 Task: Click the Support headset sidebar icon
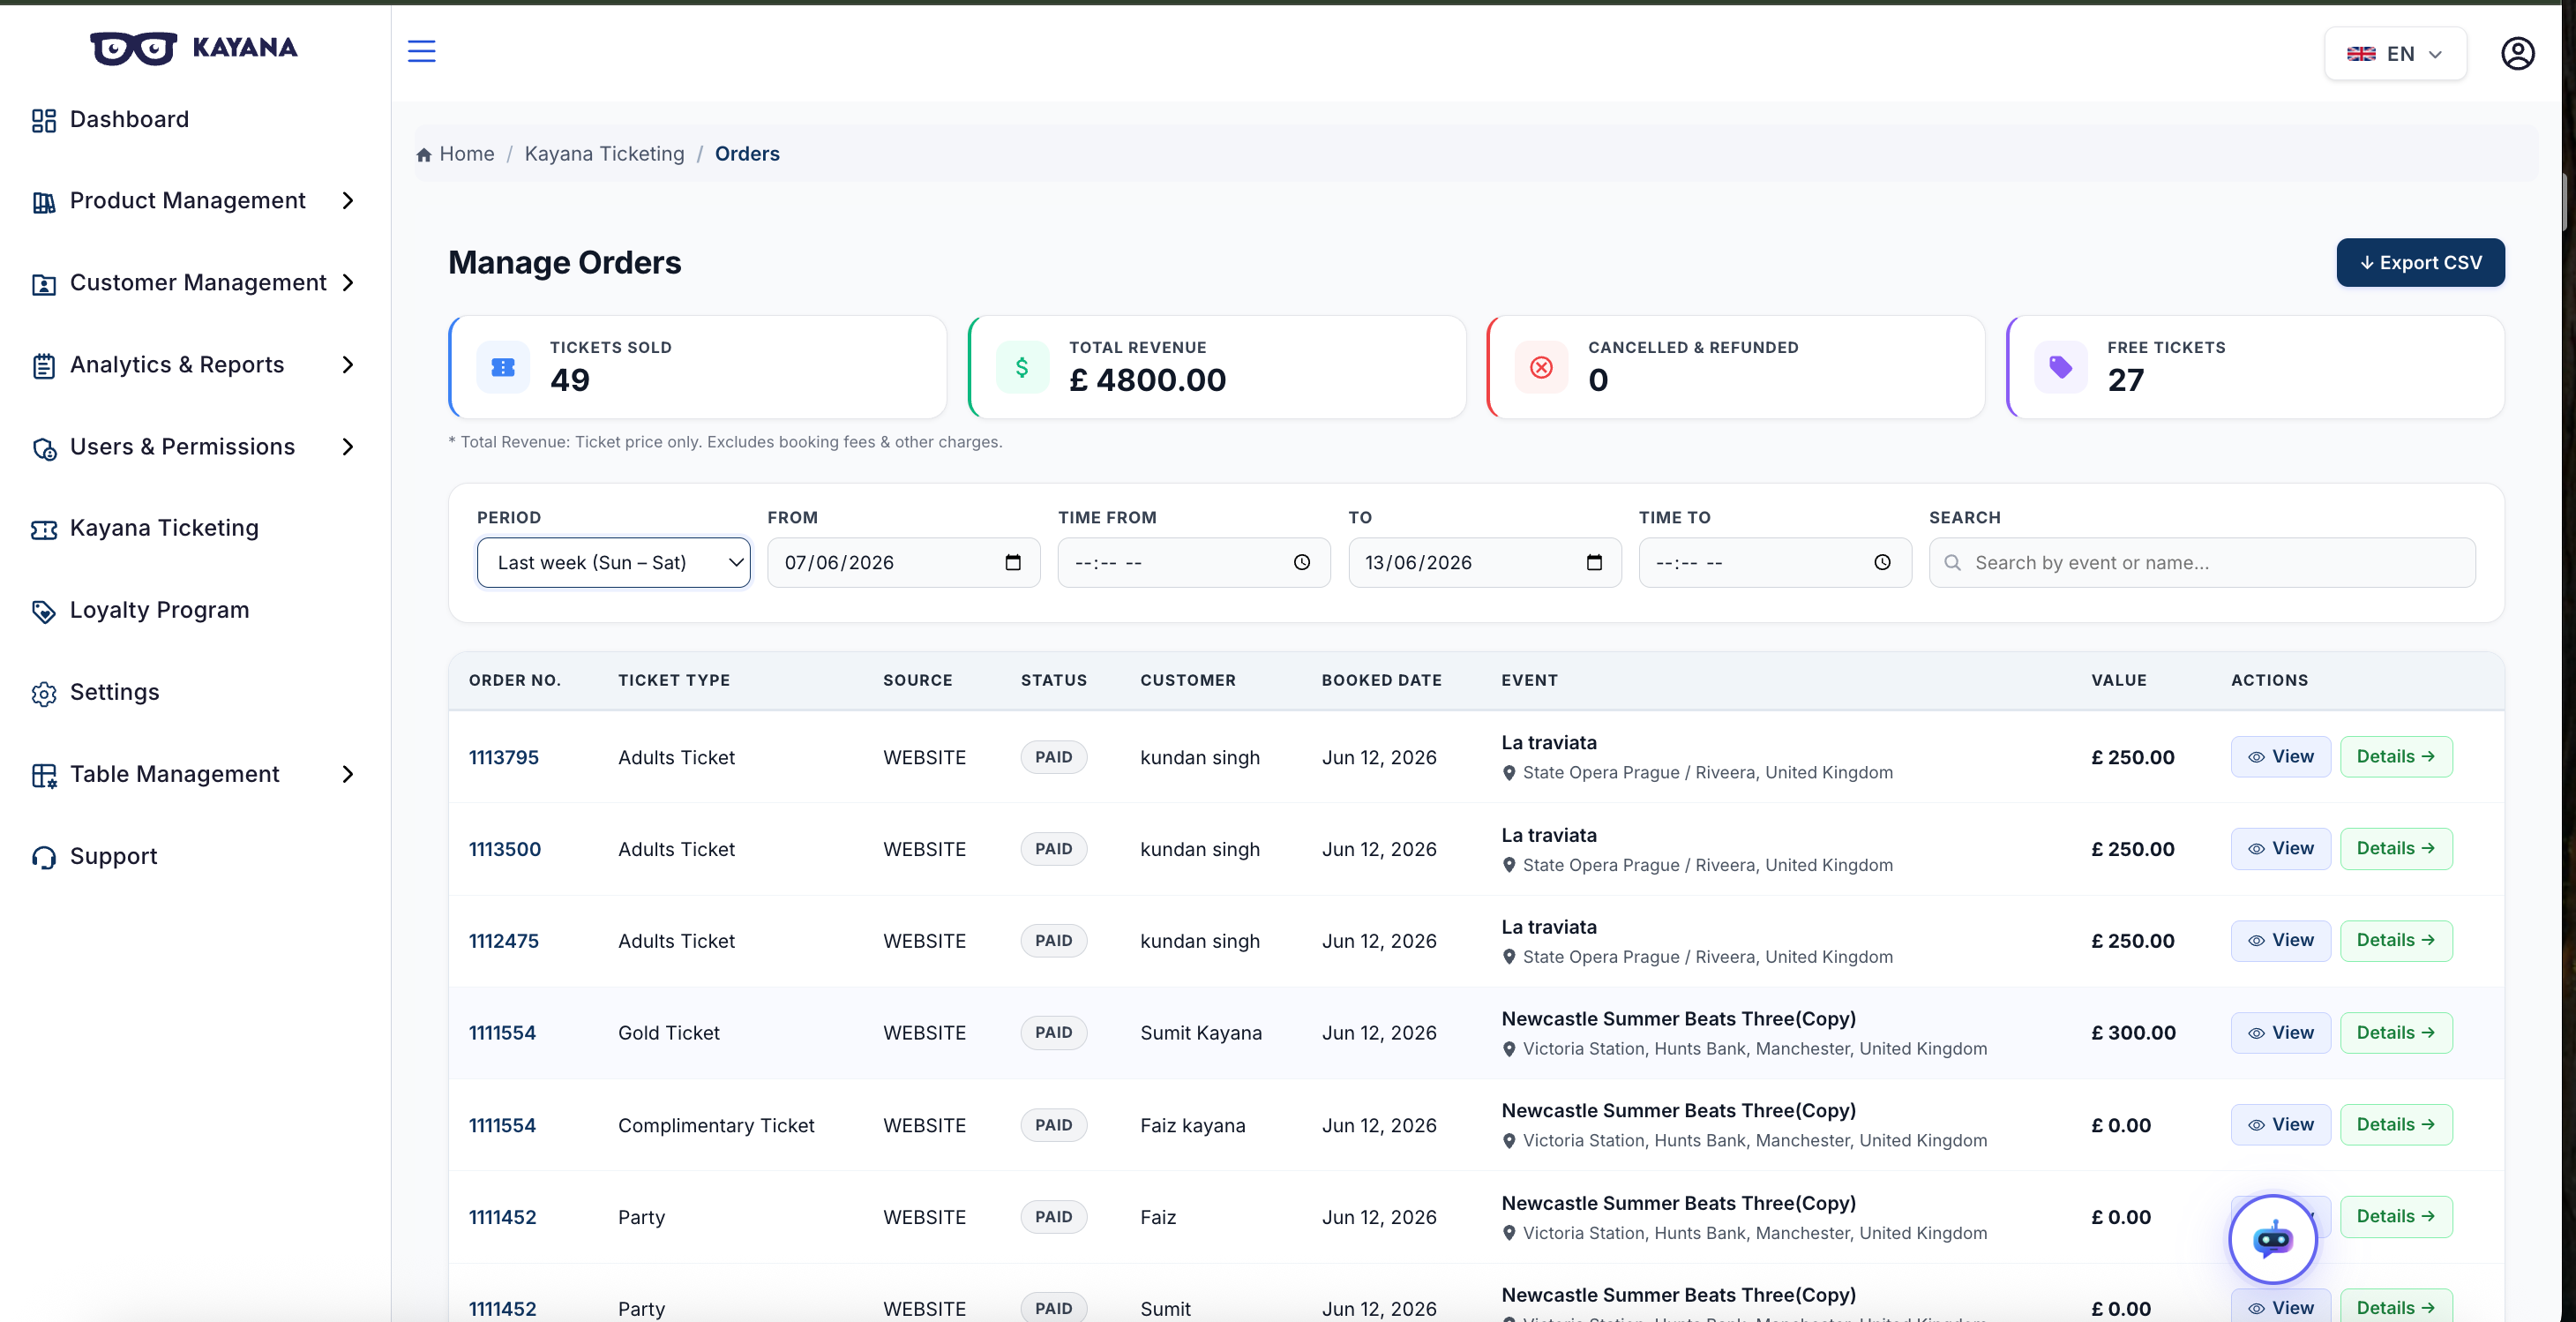(43, 857)
